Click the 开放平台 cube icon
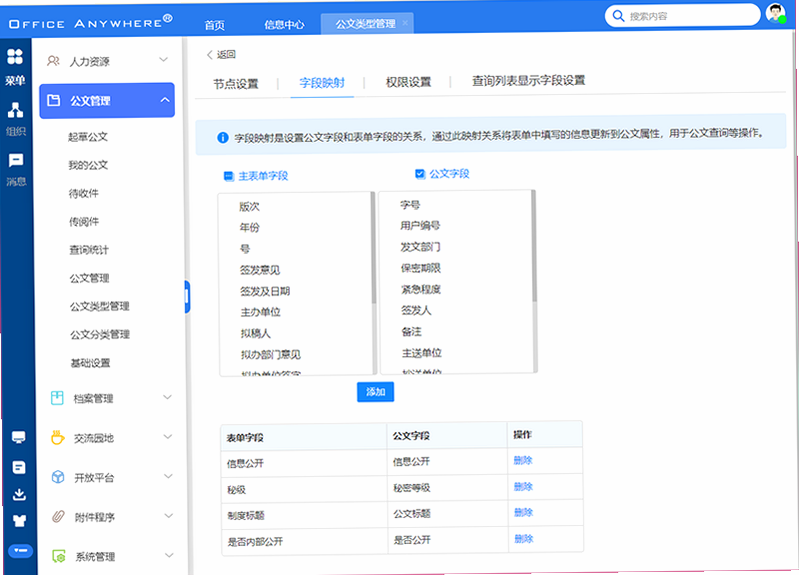799x575 pixels. coord(58,477)
